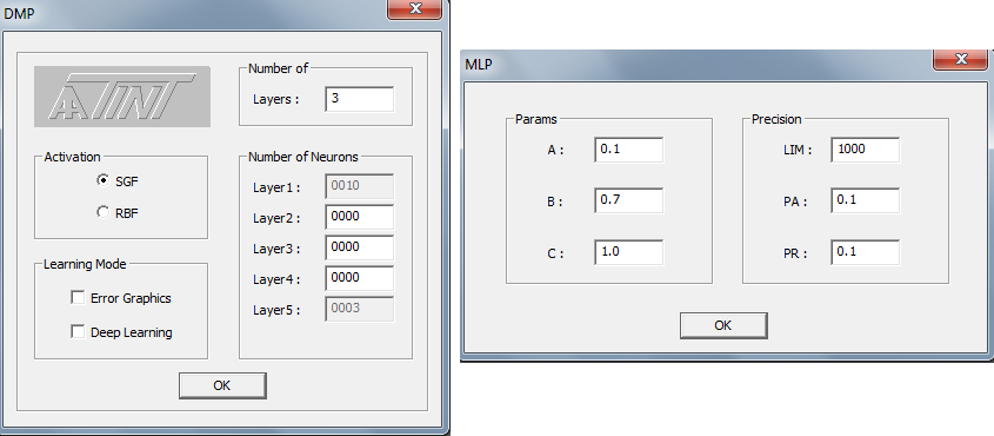The height and width of the screenshot is (436, 994).
Task: Click the LIM precision field
Action: [865, 150]
